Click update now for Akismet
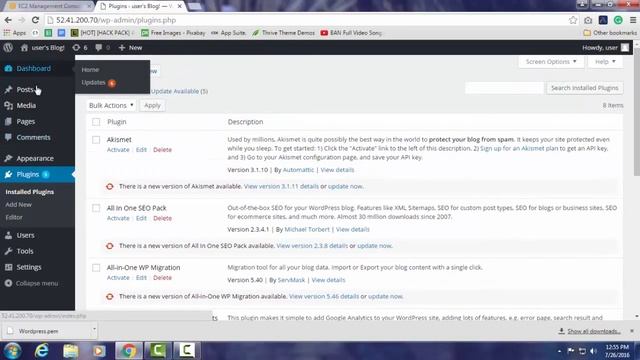640x360 pixels. tap(345, 186)
